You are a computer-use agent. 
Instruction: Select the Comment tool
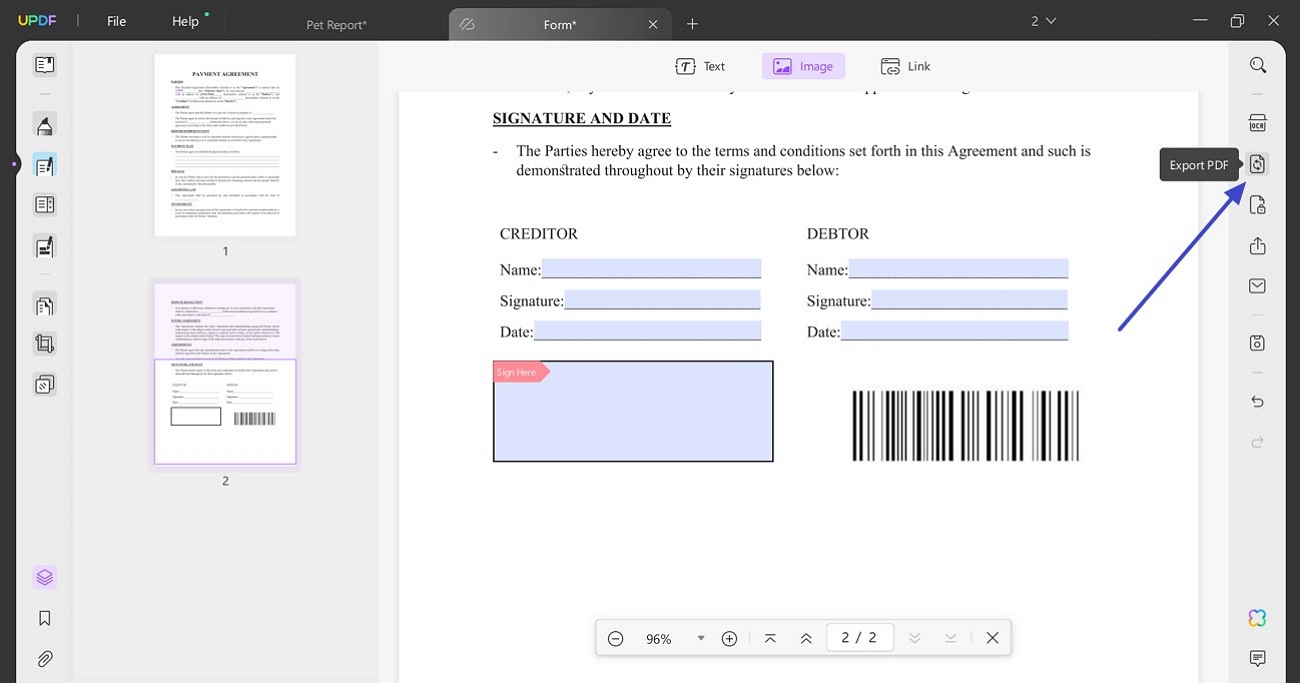point(44,124)
